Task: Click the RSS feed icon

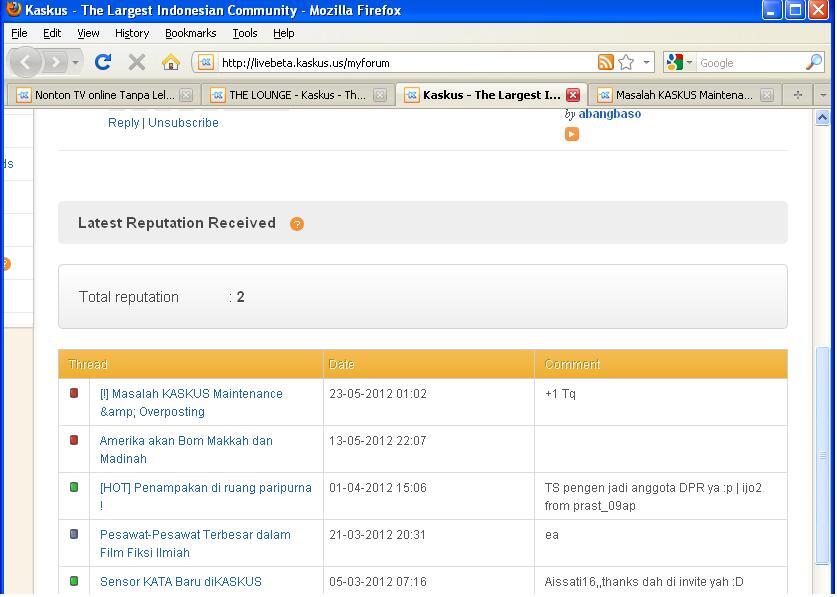Action: point(605,62)
